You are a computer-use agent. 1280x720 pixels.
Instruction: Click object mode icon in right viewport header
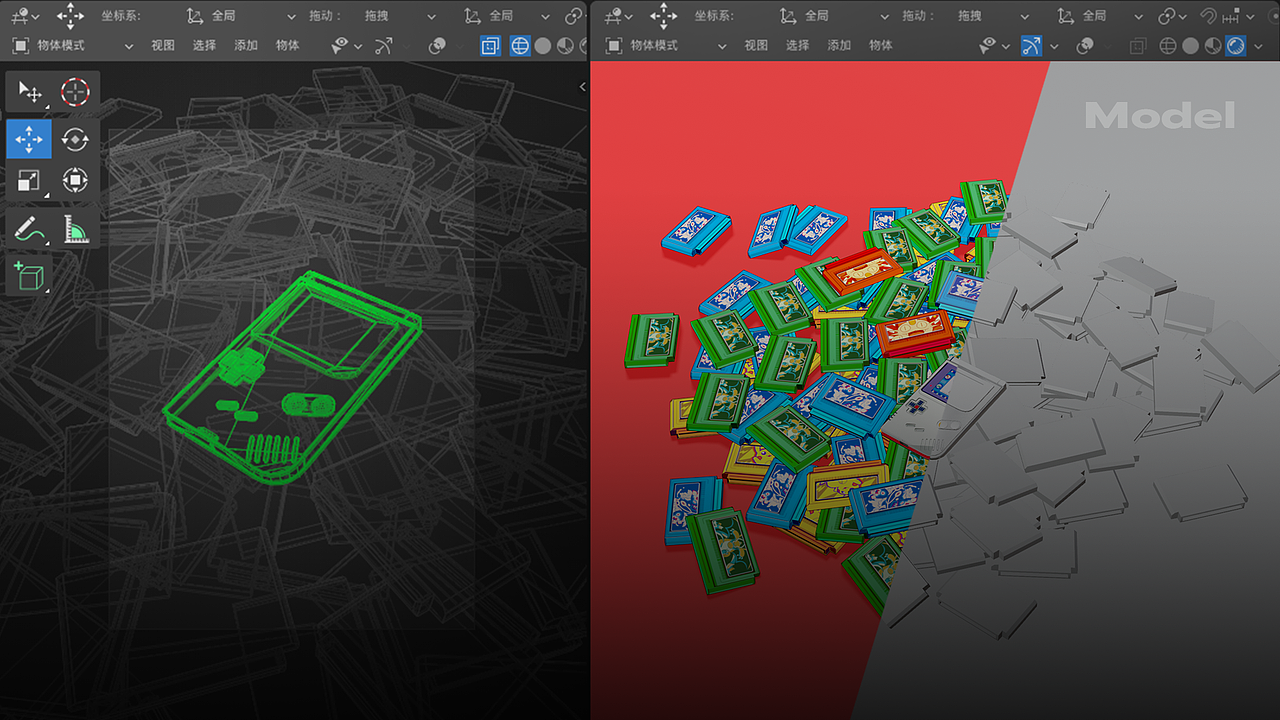(x=614, y=46)
